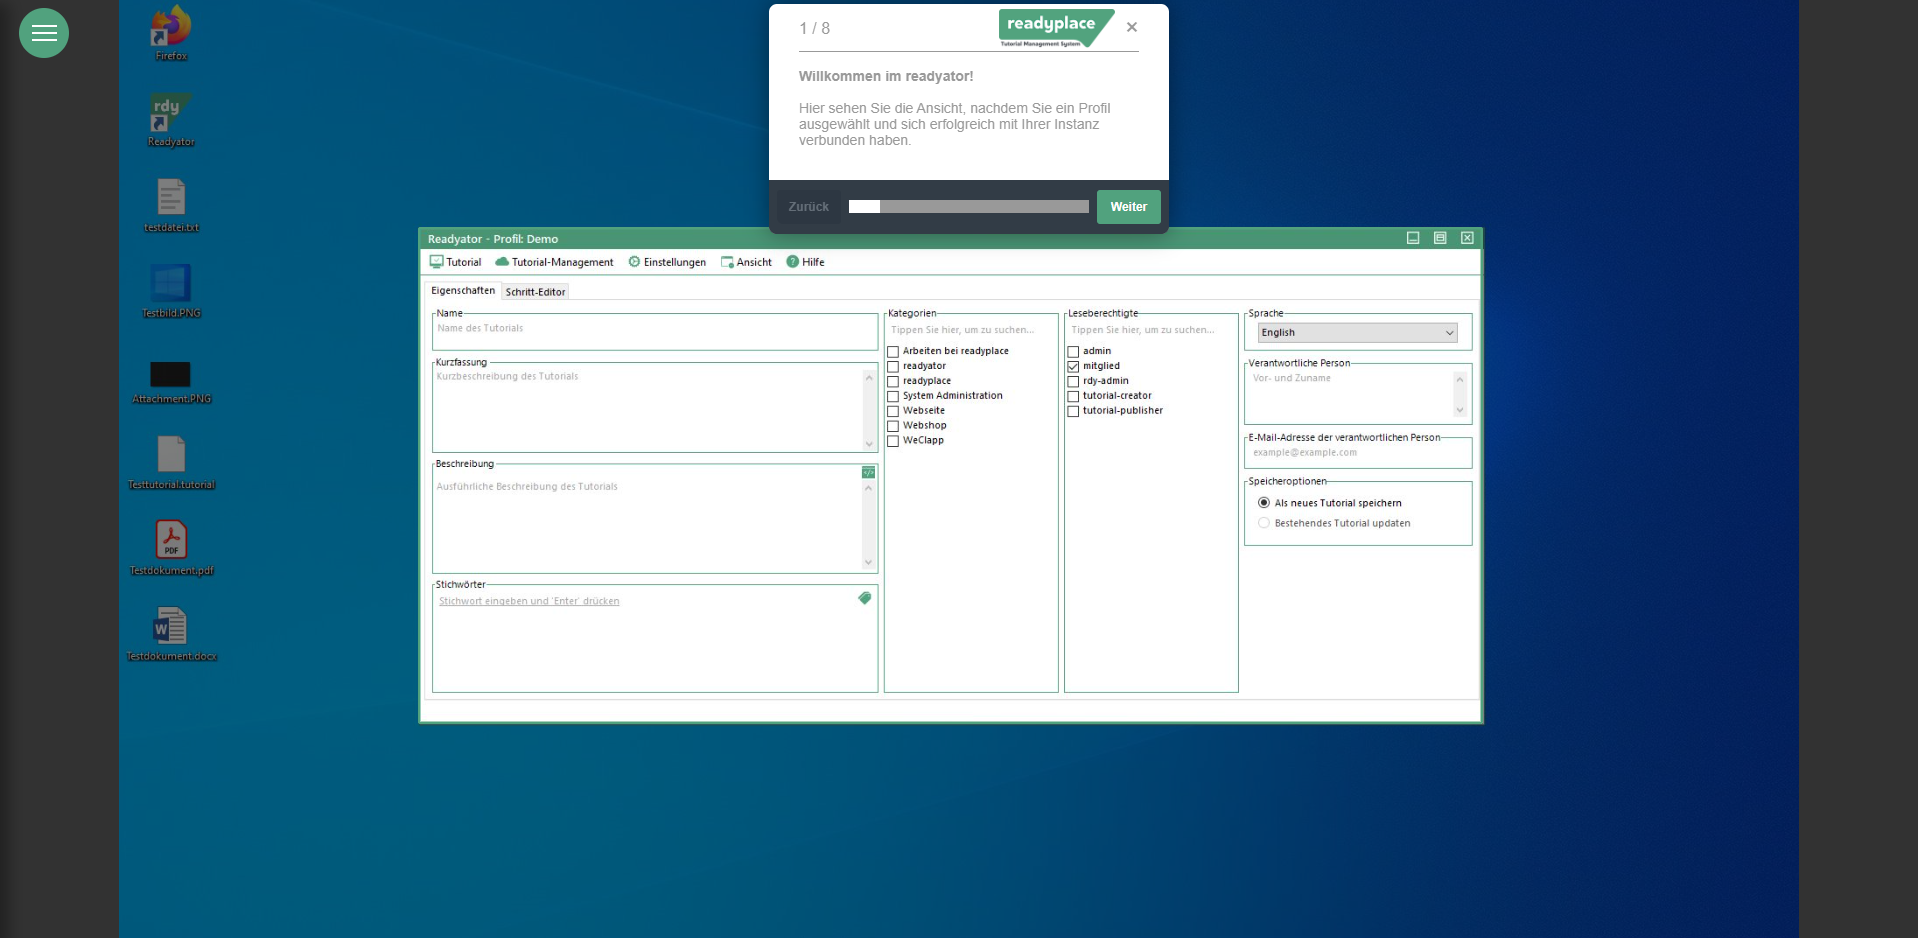This screenshot has width=1918, height=938.
Task: Select 'Bestehendes Tutorial updaten' radio option
Action: [x=1264, y=523]
